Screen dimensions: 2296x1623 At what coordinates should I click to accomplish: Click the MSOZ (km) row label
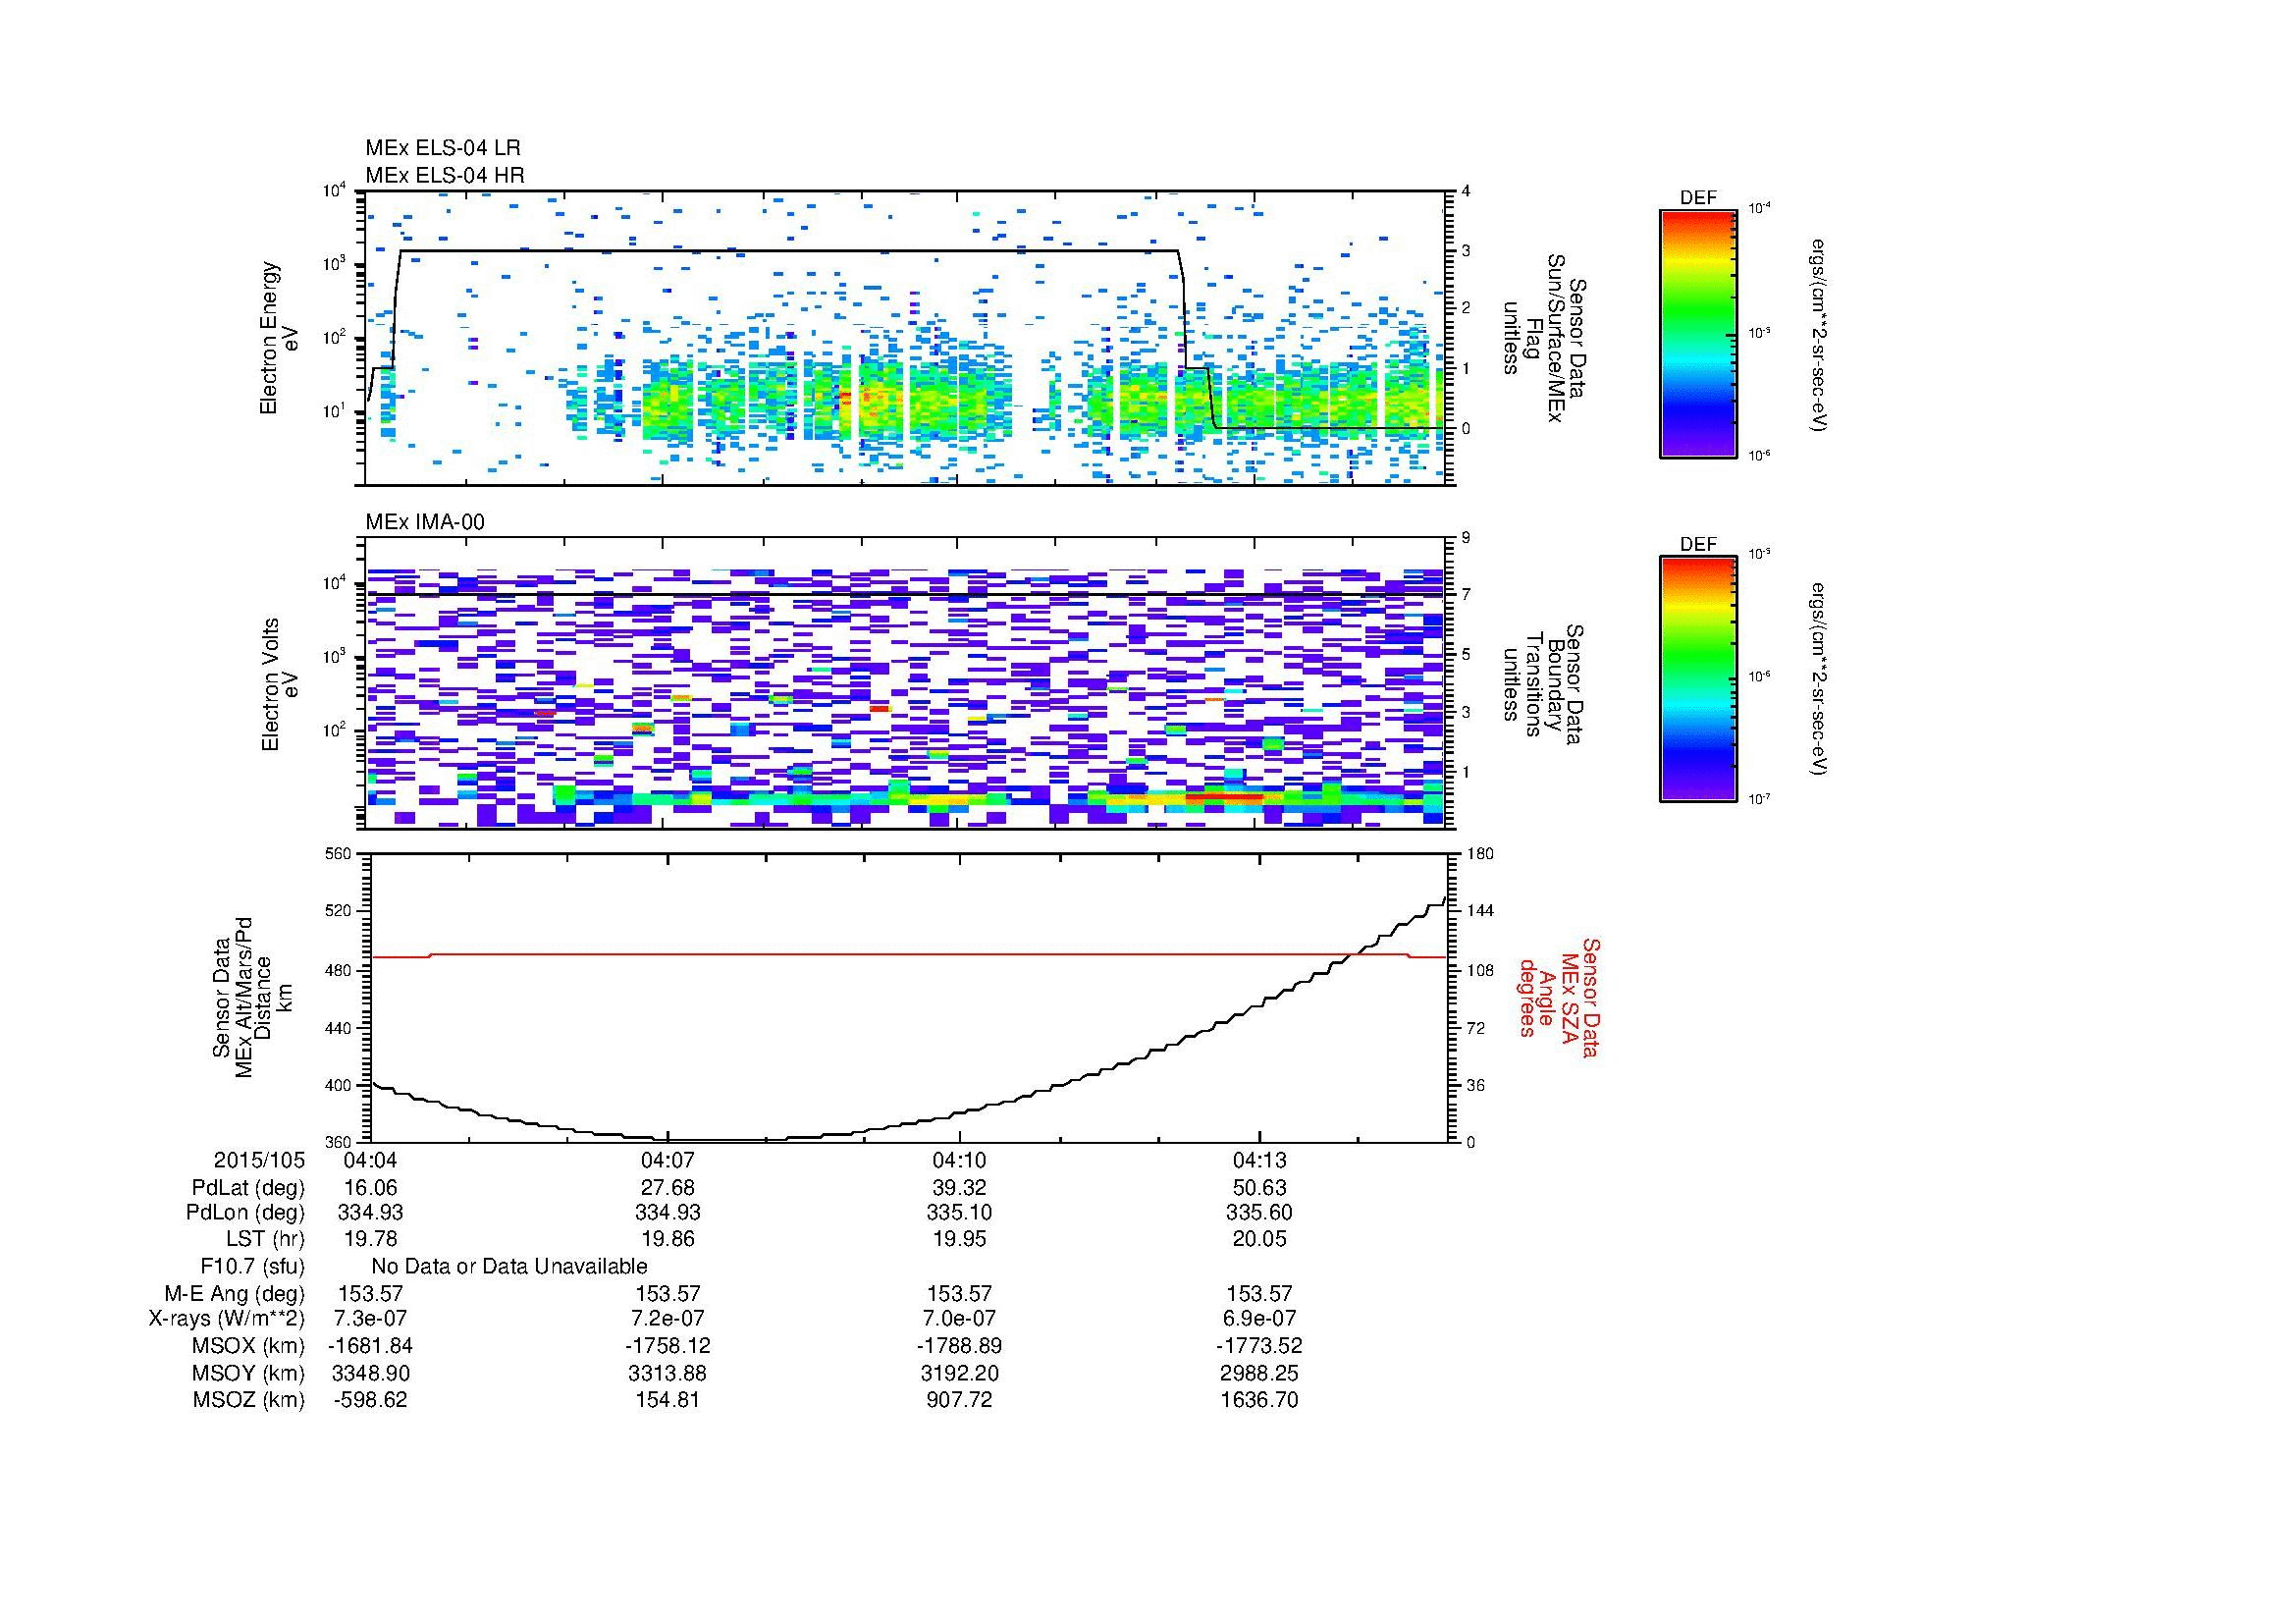pos(248,1400)
